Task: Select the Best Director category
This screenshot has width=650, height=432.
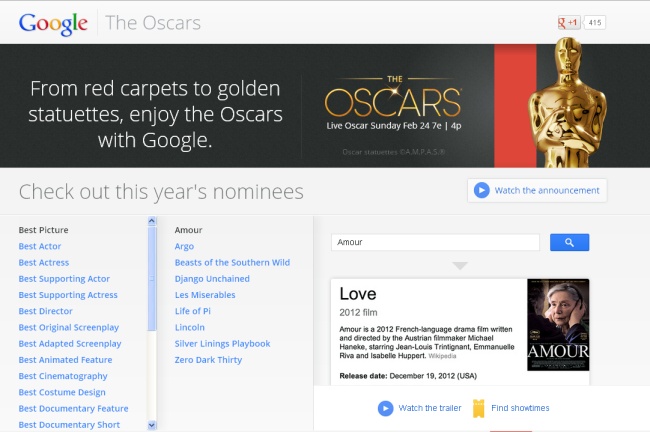Action: click(47, 311)
